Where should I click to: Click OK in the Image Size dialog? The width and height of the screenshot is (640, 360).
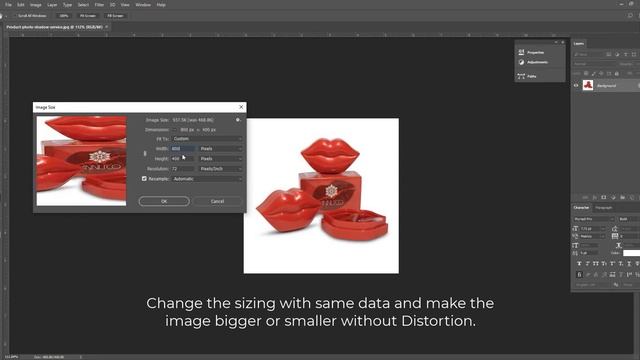pyautogui.click(x=164, y=201)
